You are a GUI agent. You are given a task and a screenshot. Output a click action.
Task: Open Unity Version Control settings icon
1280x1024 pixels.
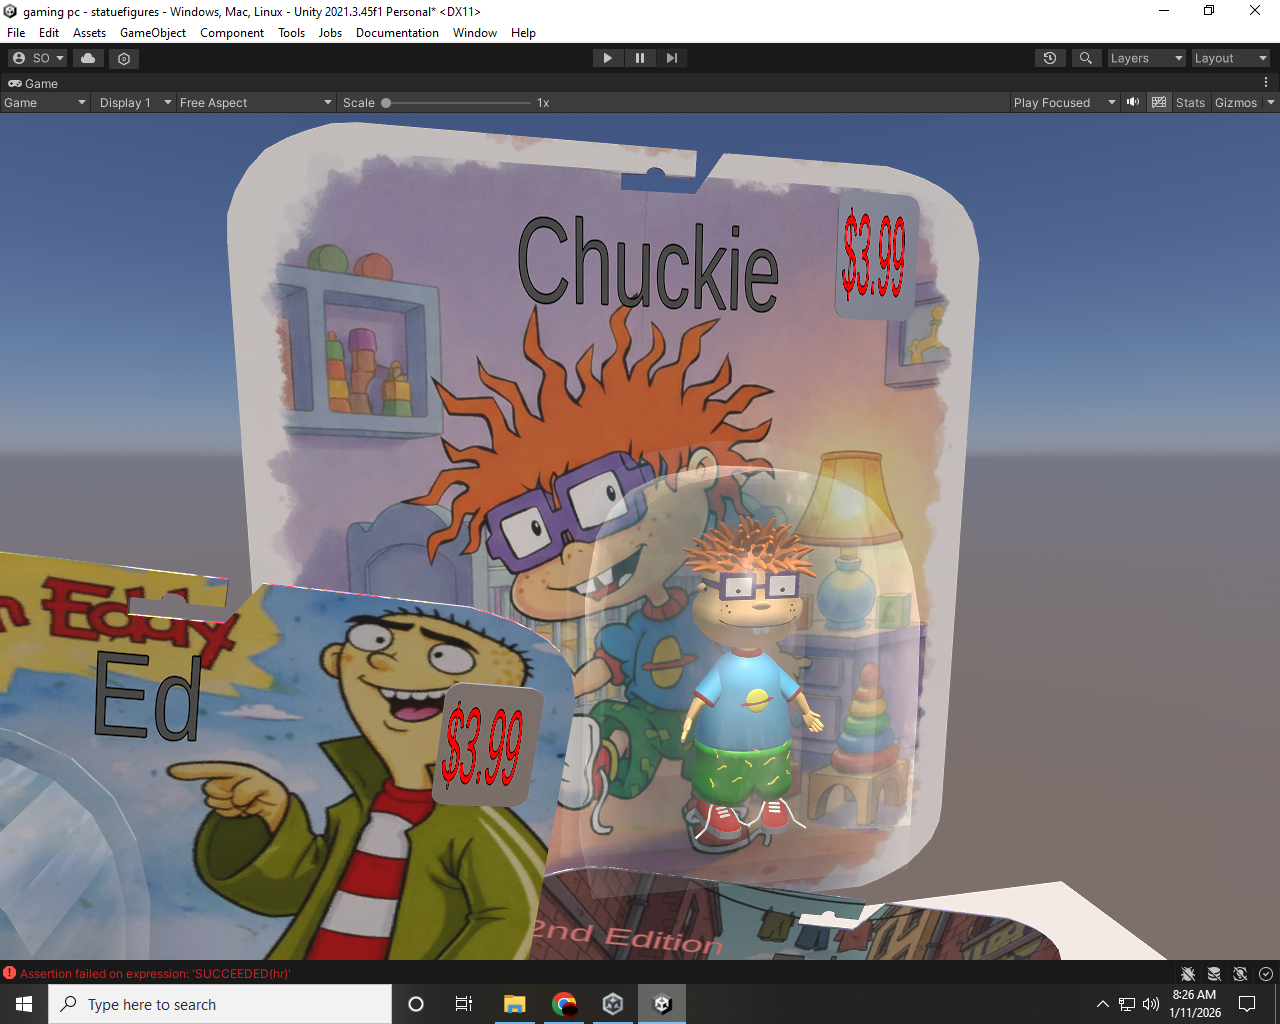[124, 58]
